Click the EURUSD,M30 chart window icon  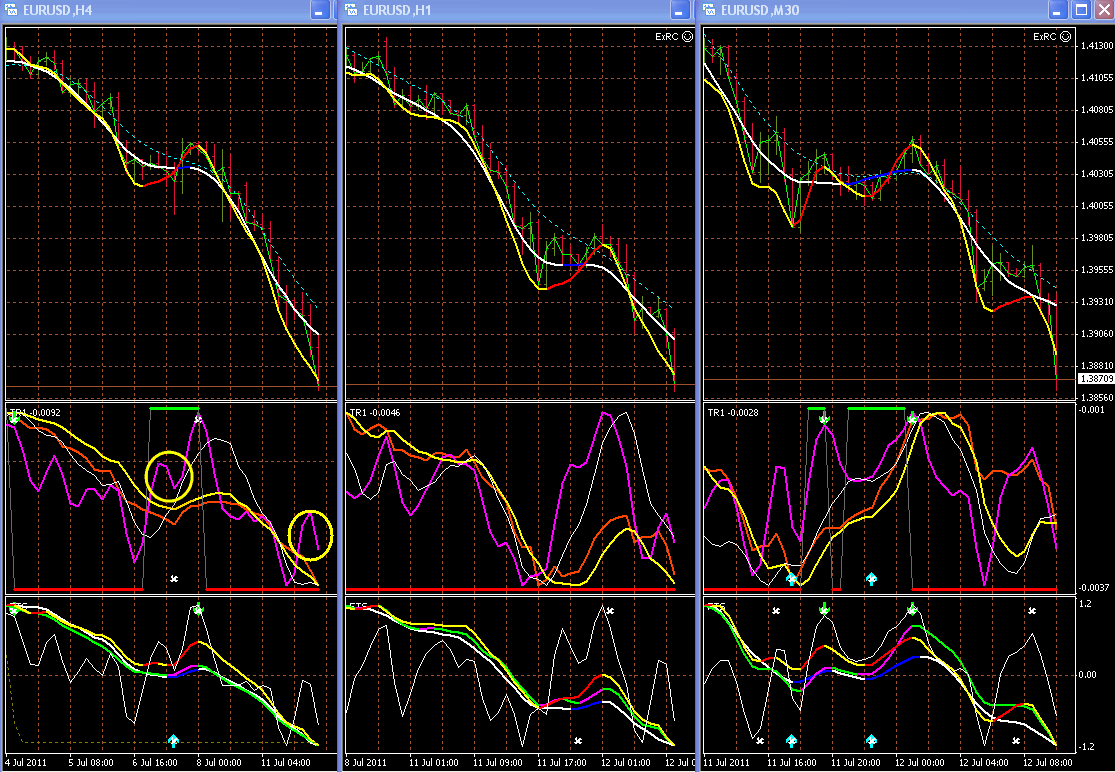[709, 10]
